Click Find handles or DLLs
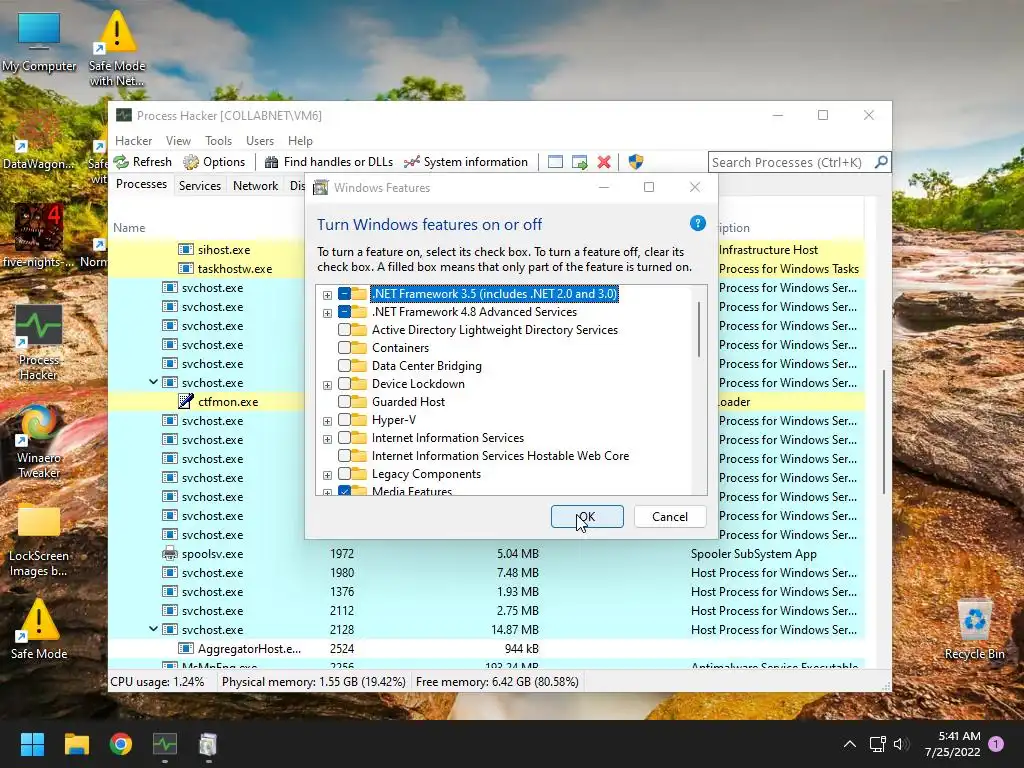The image size is (1024, 768). pyautogui.click(x=328, y=162)
